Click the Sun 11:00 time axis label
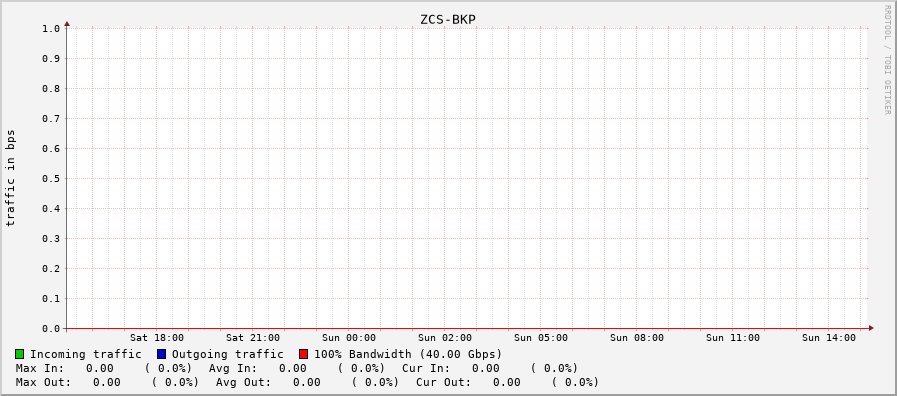 [733, 338]
